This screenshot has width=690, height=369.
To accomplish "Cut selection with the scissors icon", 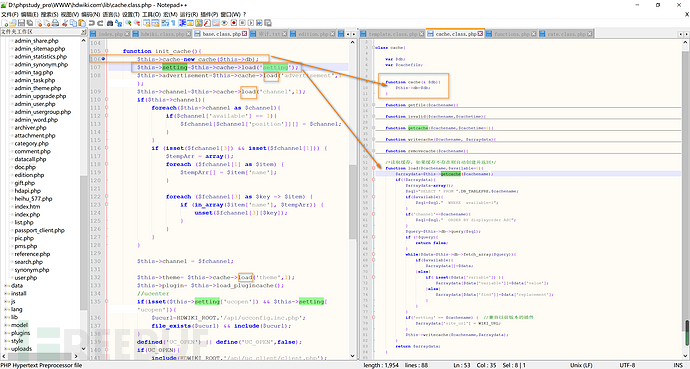I will click(x=65, y=23).
